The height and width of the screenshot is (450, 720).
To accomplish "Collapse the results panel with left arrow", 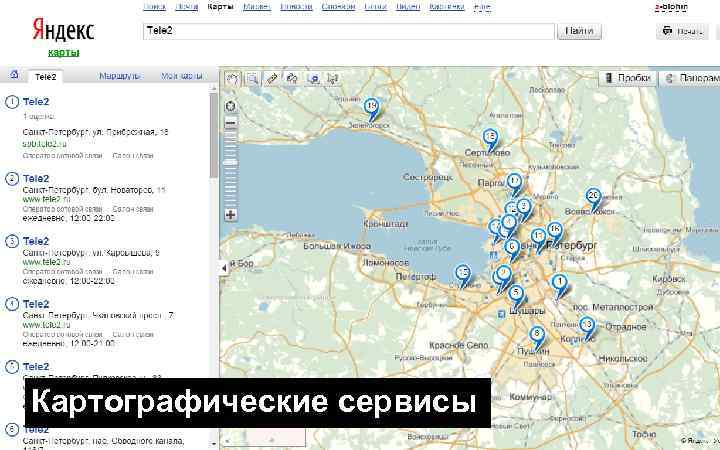I will pyautogui.click(x=224, y=268).
